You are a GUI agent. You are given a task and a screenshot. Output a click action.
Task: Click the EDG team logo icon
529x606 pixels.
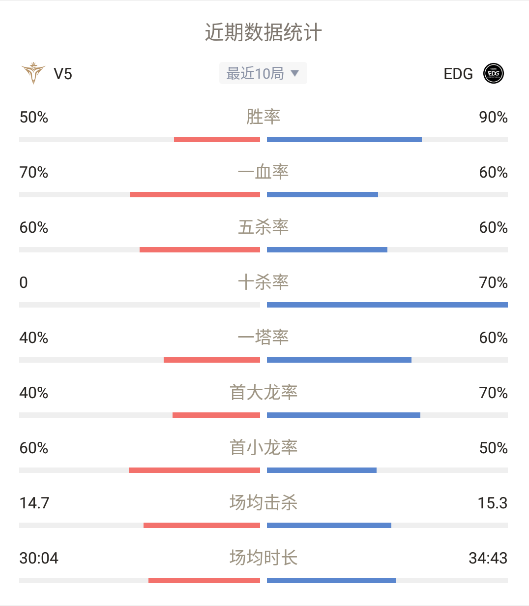[493, 73]
